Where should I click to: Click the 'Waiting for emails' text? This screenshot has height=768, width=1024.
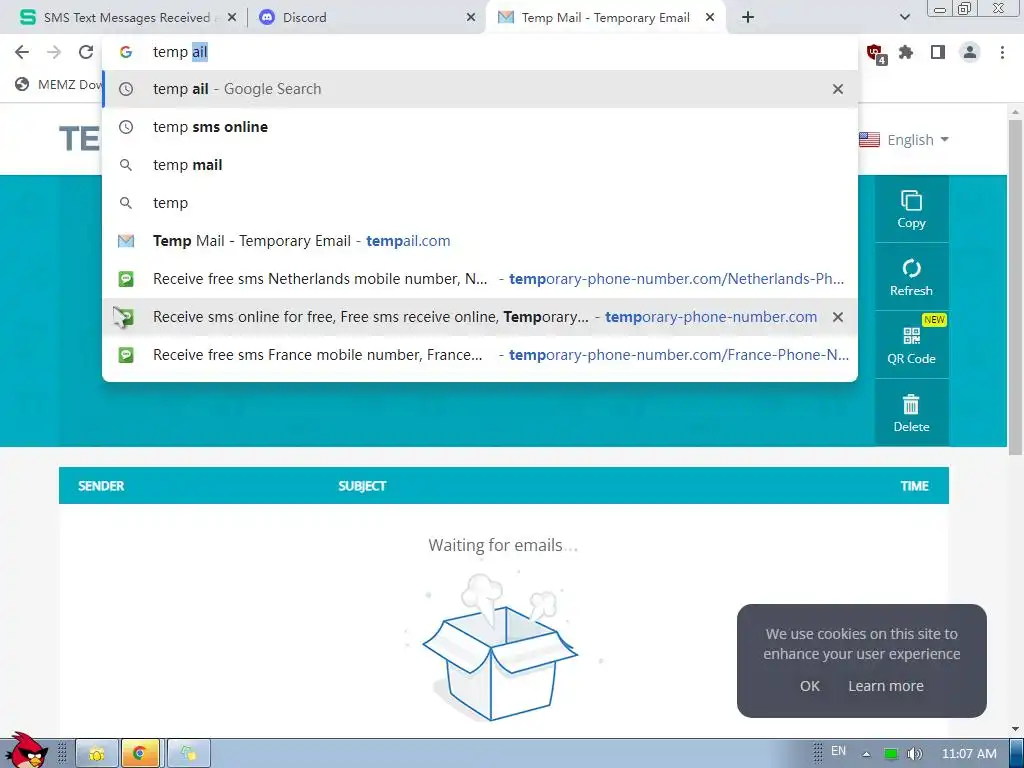pos(502,545)
